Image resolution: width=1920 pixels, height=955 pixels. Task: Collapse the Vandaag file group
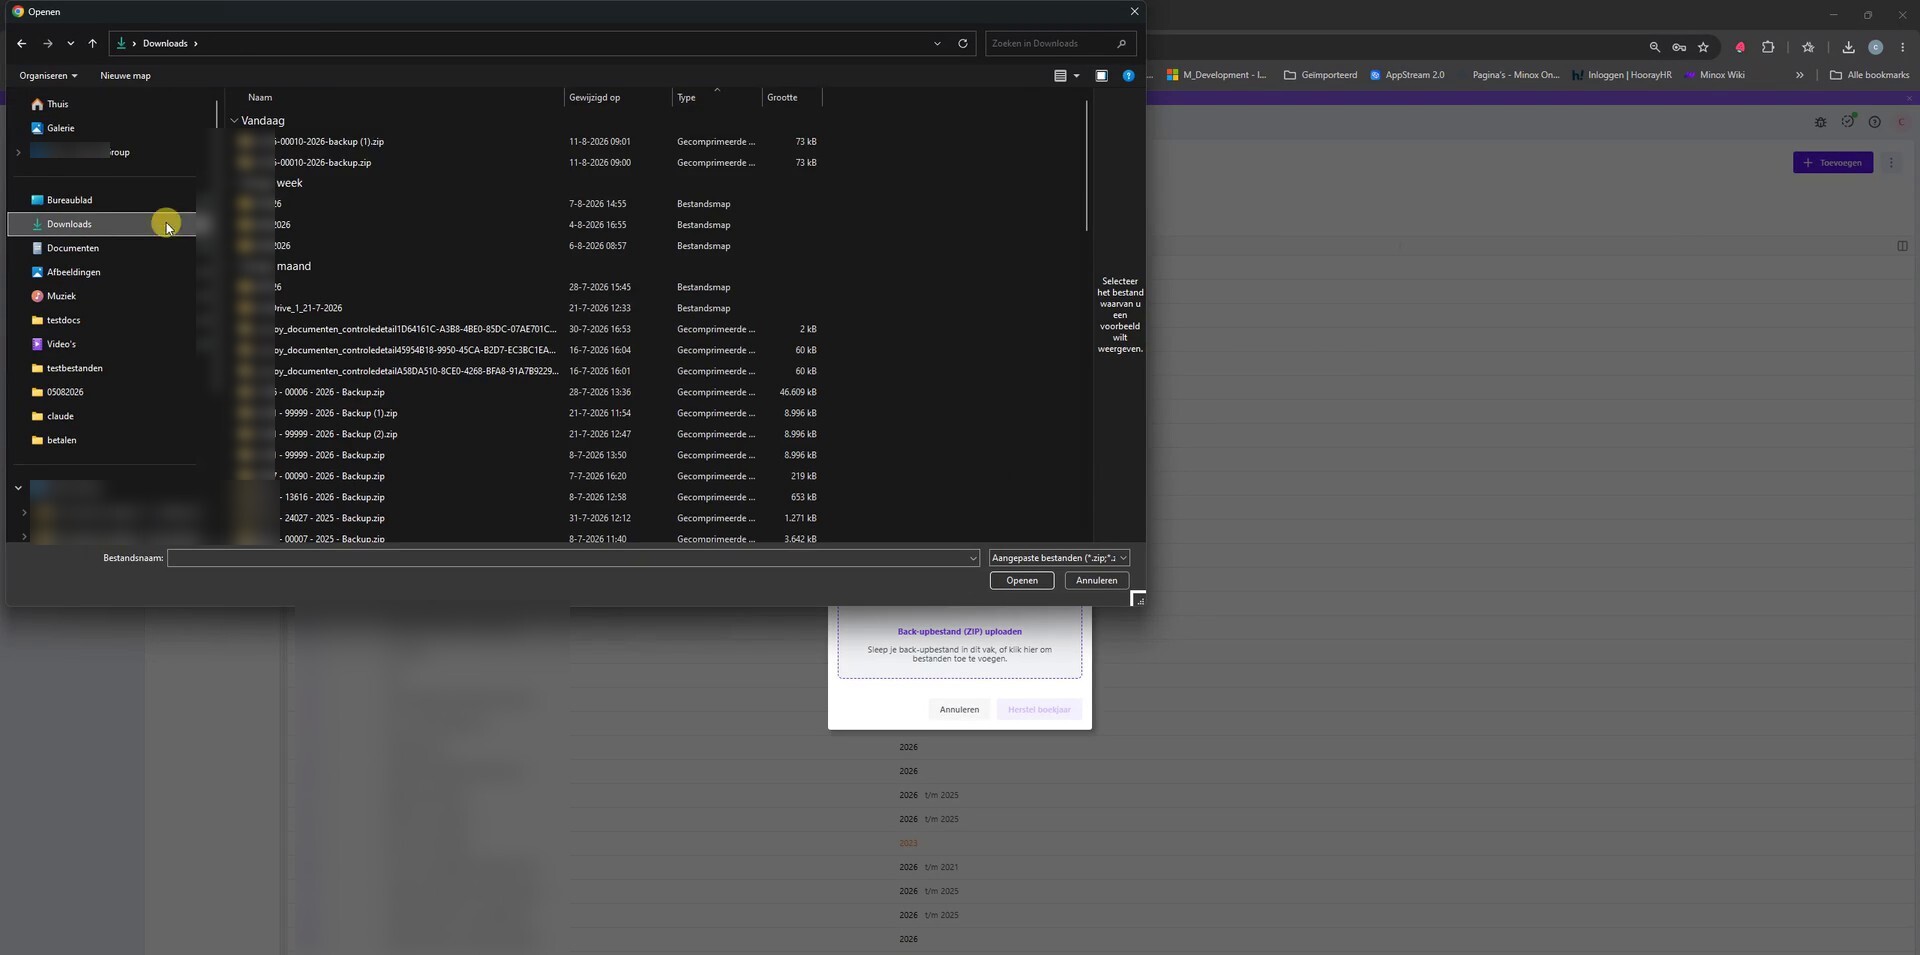(234, 121)
